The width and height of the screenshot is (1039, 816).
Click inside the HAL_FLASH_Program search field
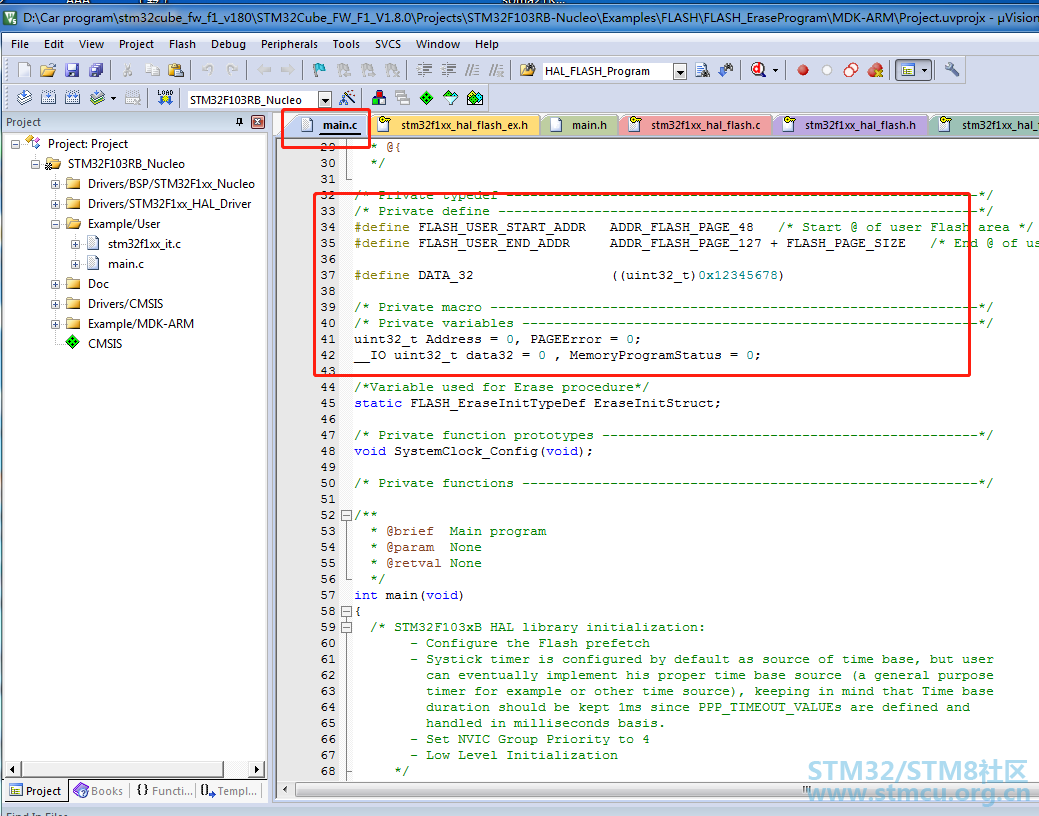click(x=607, y=72)
